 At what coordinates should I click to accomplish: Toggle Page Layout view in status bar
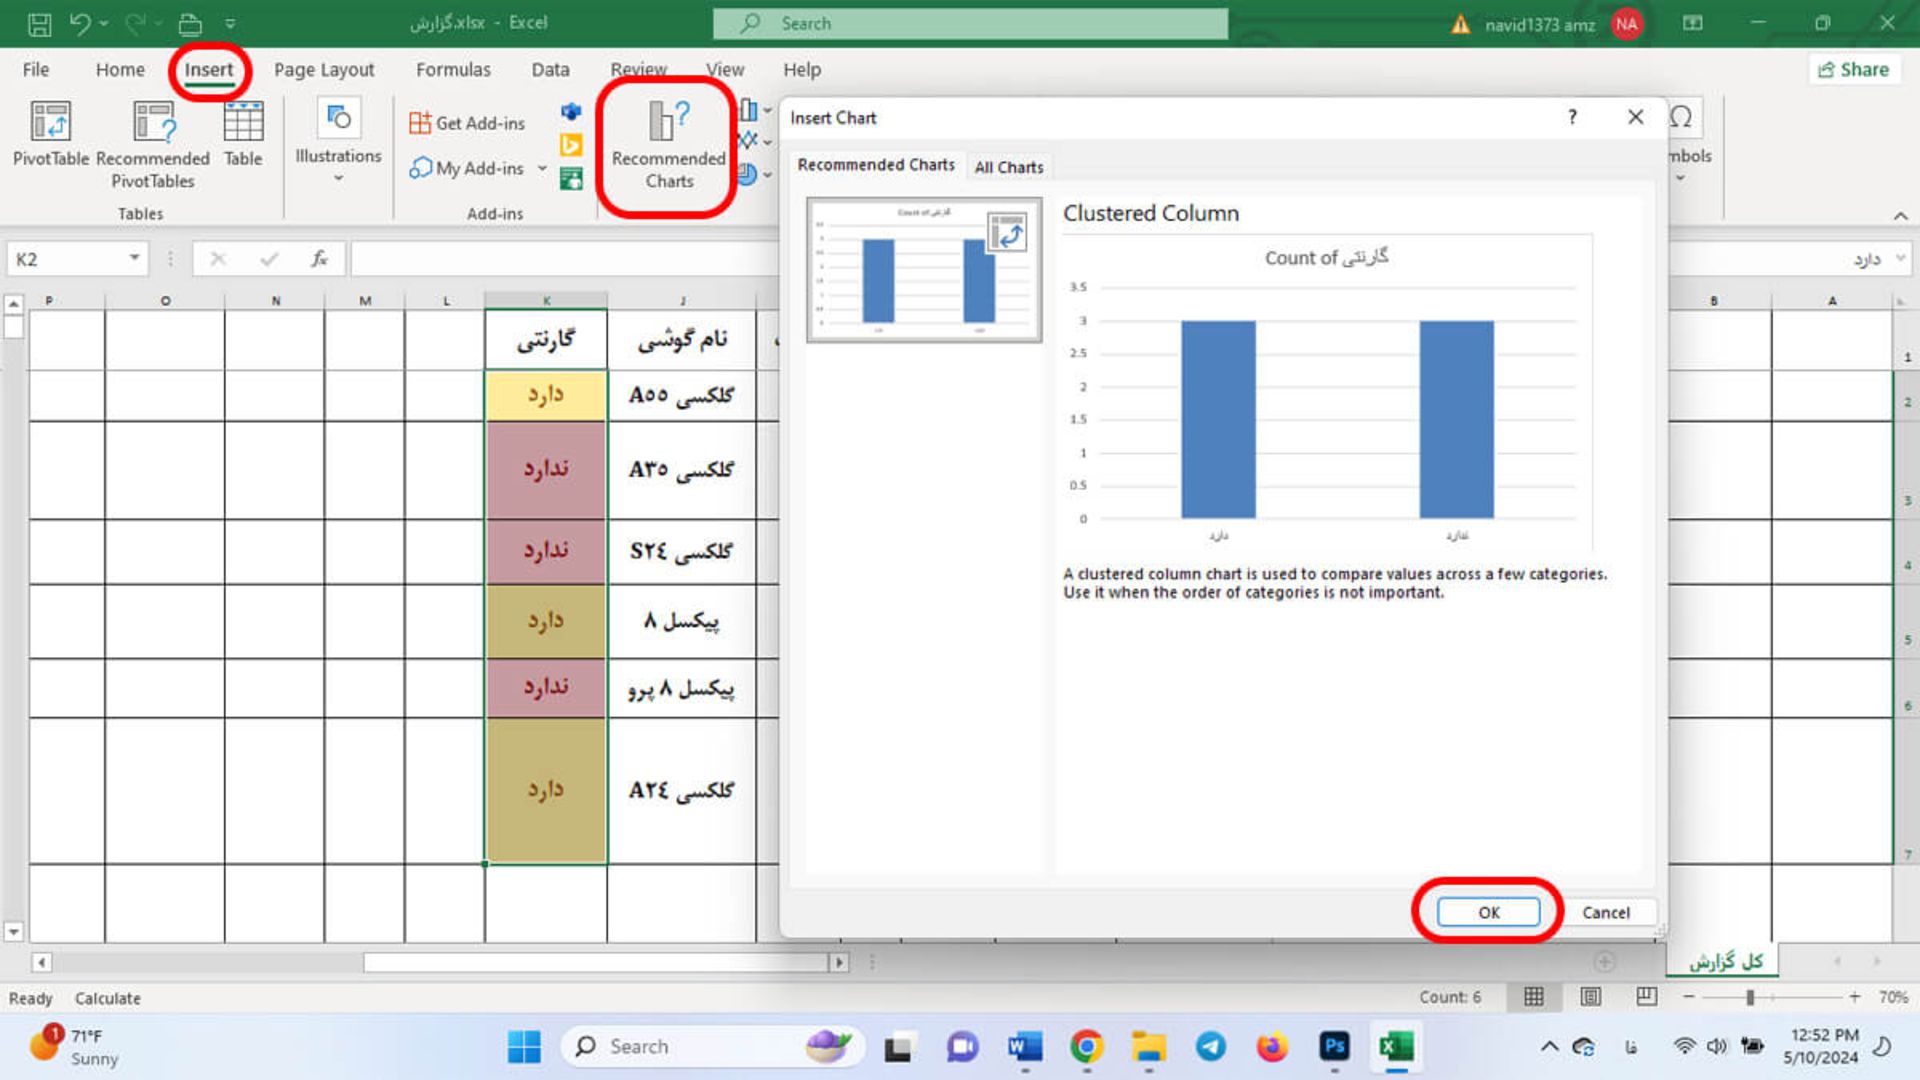point(1592,997)
